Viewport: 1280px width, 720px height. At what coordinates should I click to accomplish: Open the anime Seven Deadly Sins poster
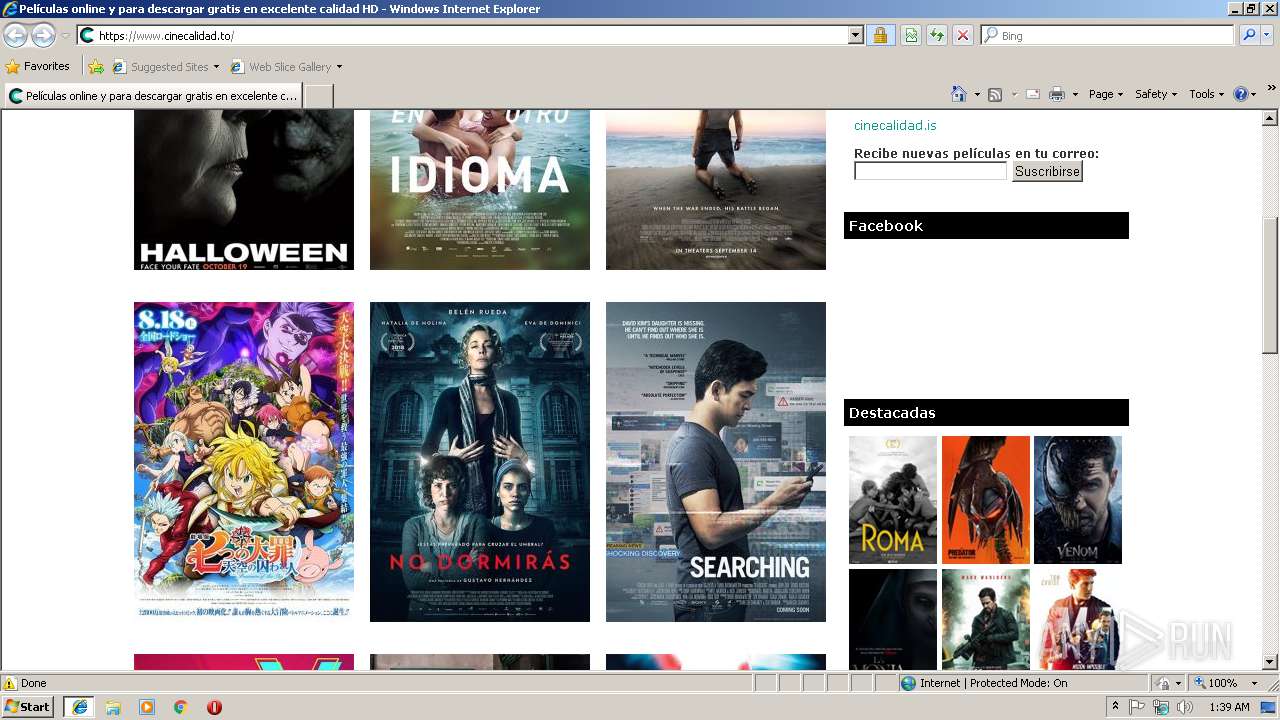pyautogui.click(x=244, y=462)
